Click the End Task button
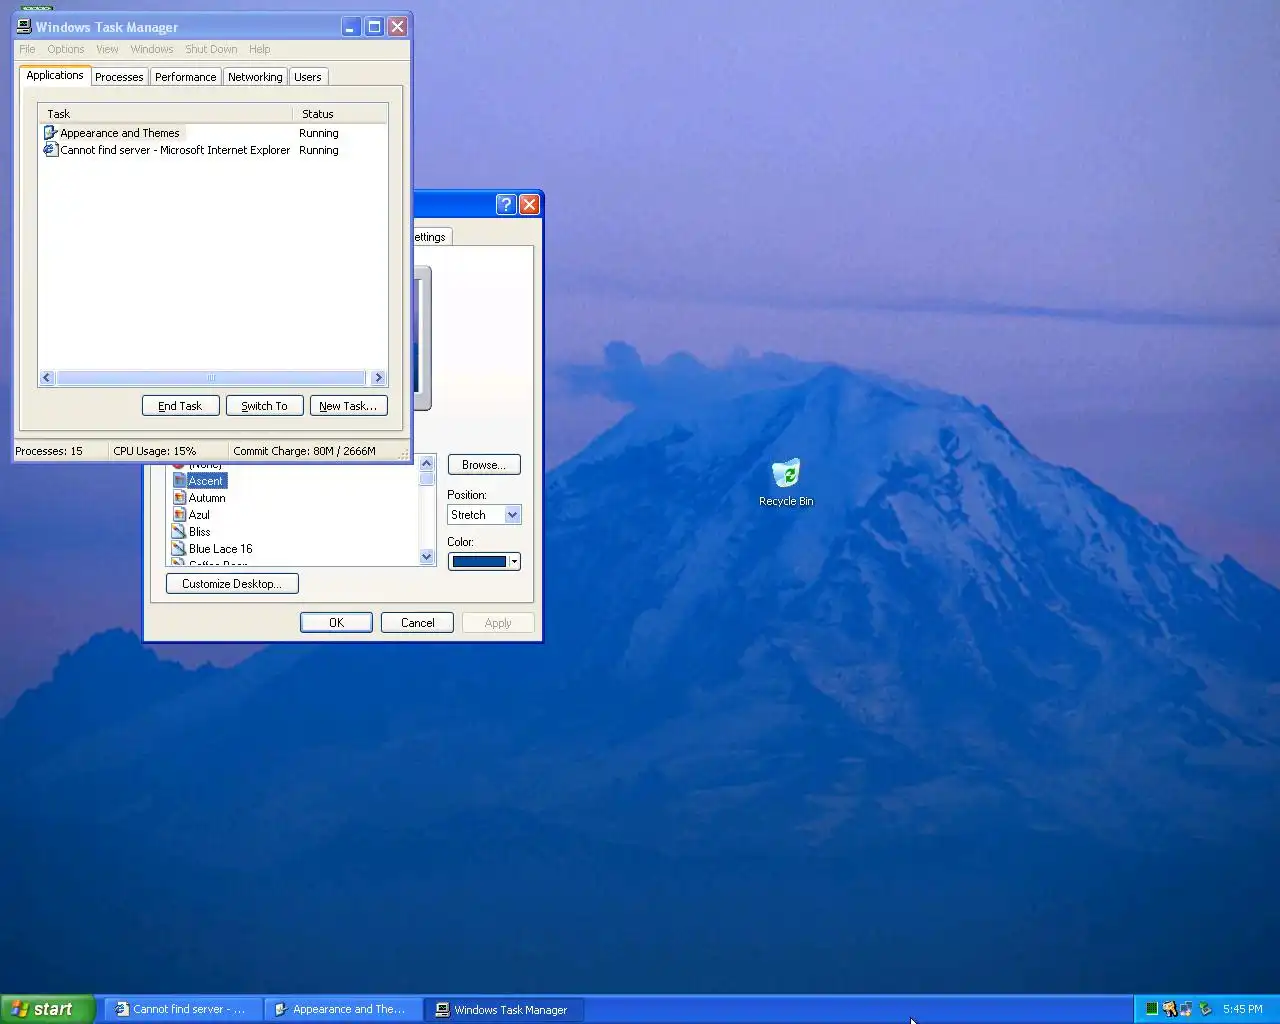Viewport: 1280px width, 1024px height. pyautogui.click(x=180, y=405)
